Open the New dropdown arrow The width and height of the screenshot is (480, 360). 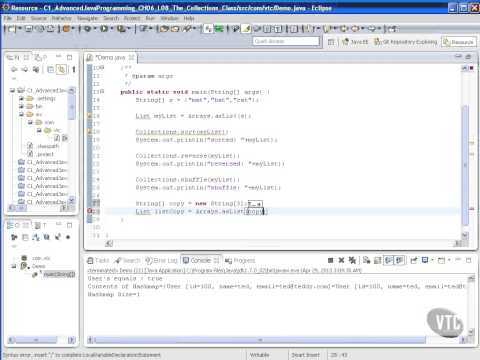coord(19,29)
